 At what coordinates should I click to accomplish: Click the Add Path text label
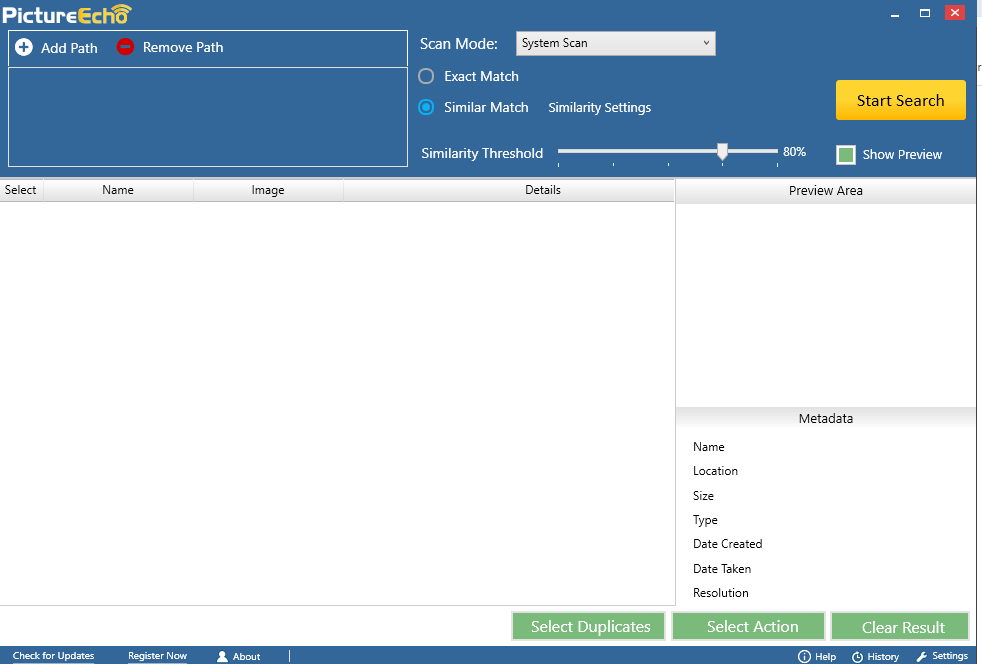pyautogui.click(x=69, y=48)
